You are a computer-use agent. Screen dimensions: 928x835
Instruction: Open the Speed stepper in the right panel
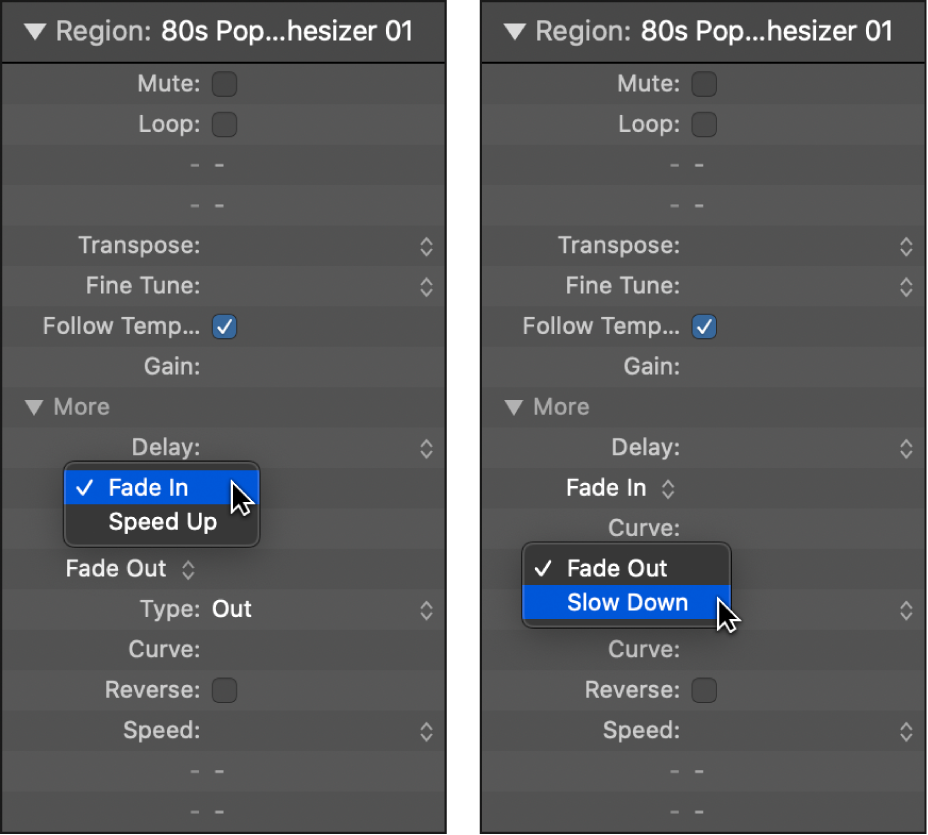pos(905,730)
